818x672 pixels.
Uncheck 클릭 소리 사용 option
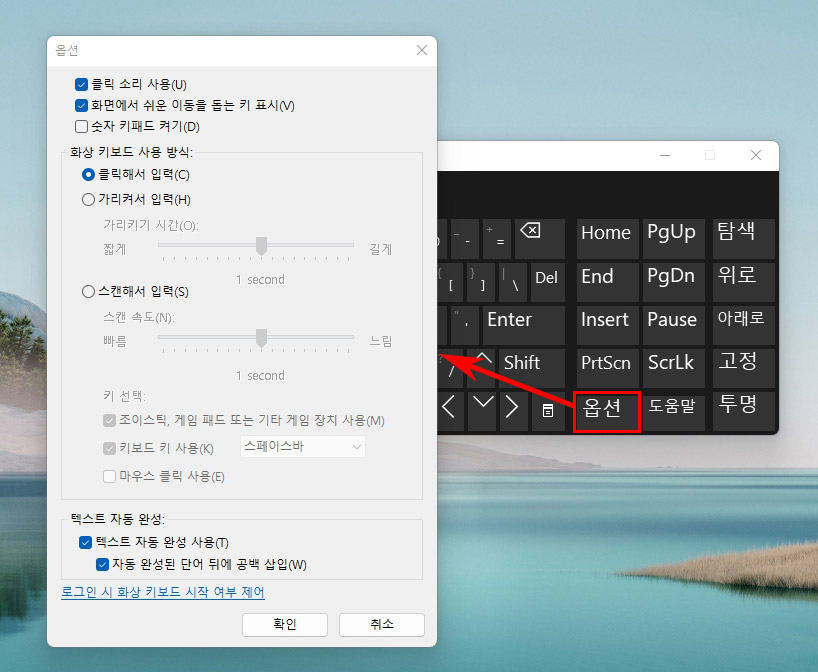point(79,84)
